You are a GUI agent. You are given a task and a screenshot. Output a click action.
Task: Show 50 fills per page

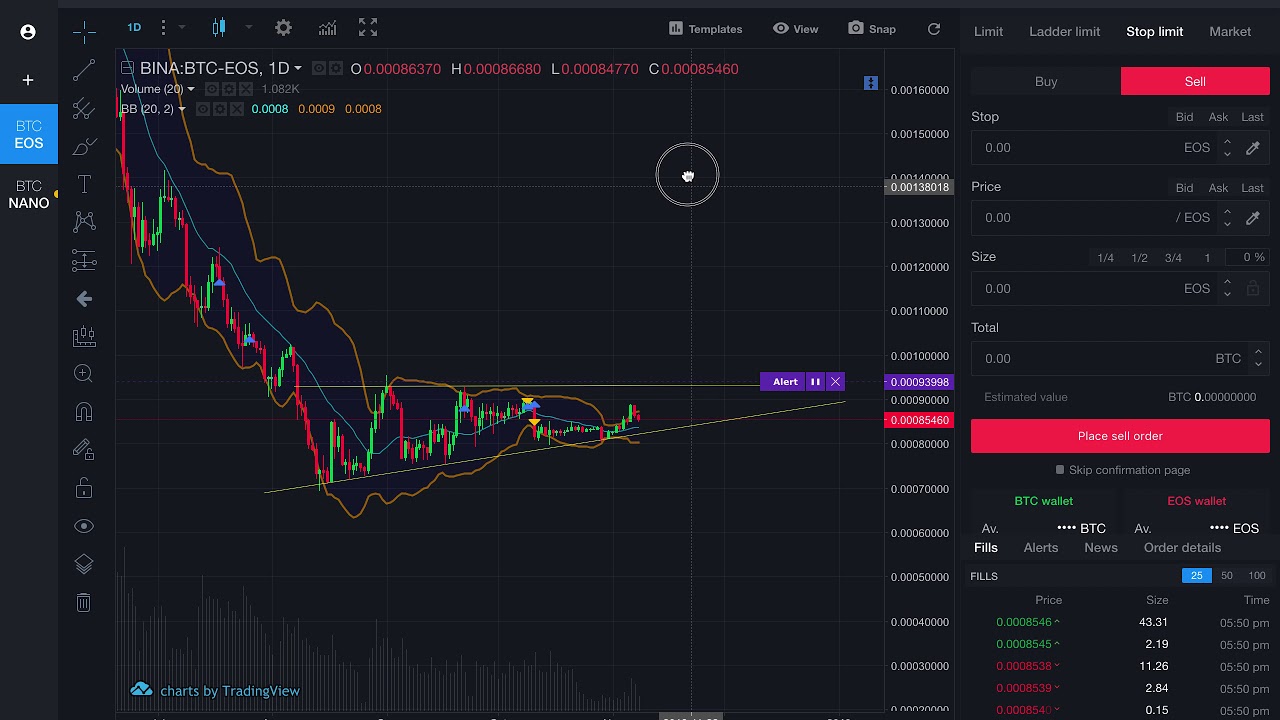[x=1226, y=575]
